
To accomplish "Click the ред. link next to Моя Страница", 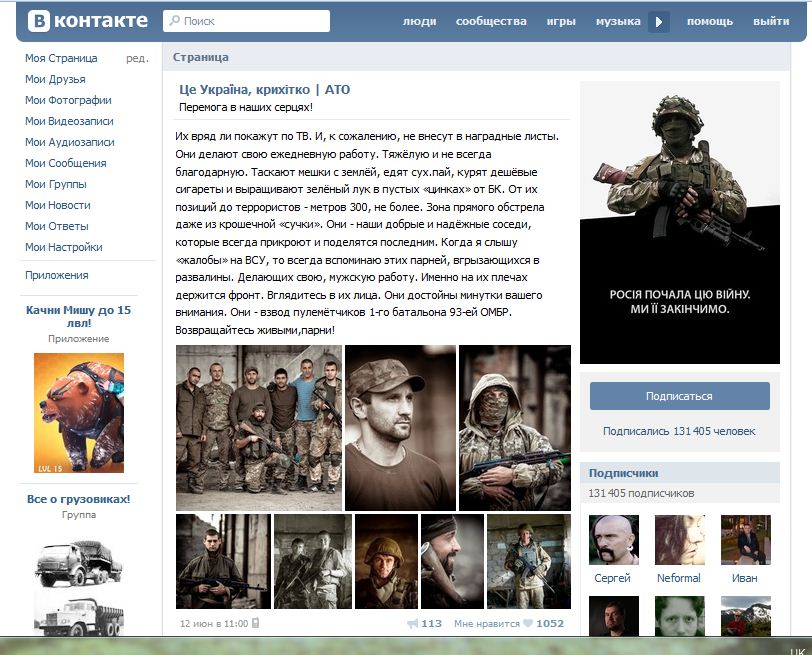I will pos(137,59).
